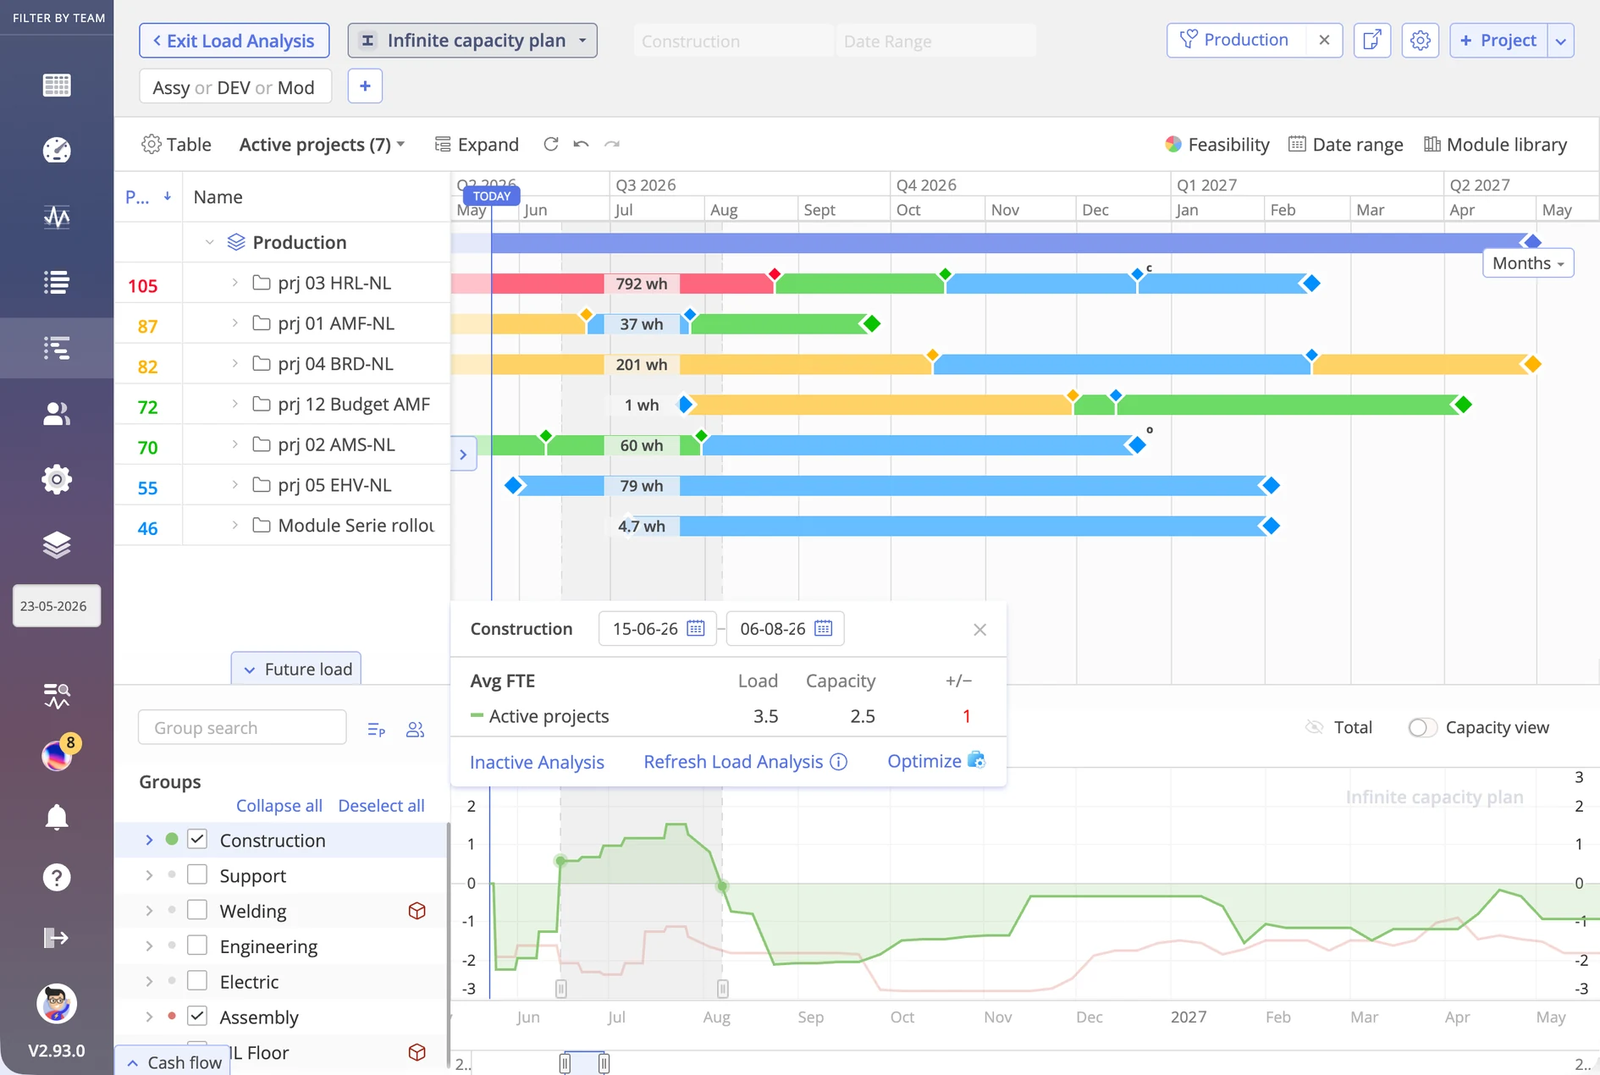
Task: Open the user avatar profile
Action: pyautogui.click(x=57, y=1003)
